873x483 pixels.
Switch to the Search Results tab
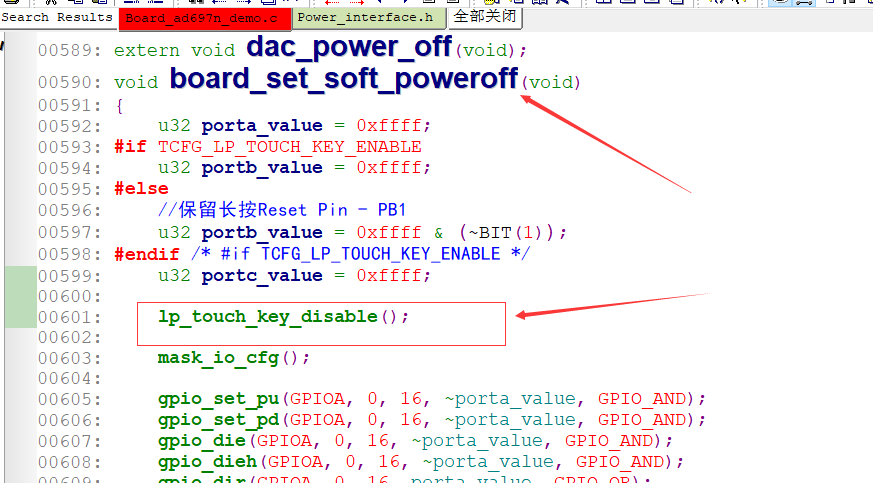click(x=57, y=17)
